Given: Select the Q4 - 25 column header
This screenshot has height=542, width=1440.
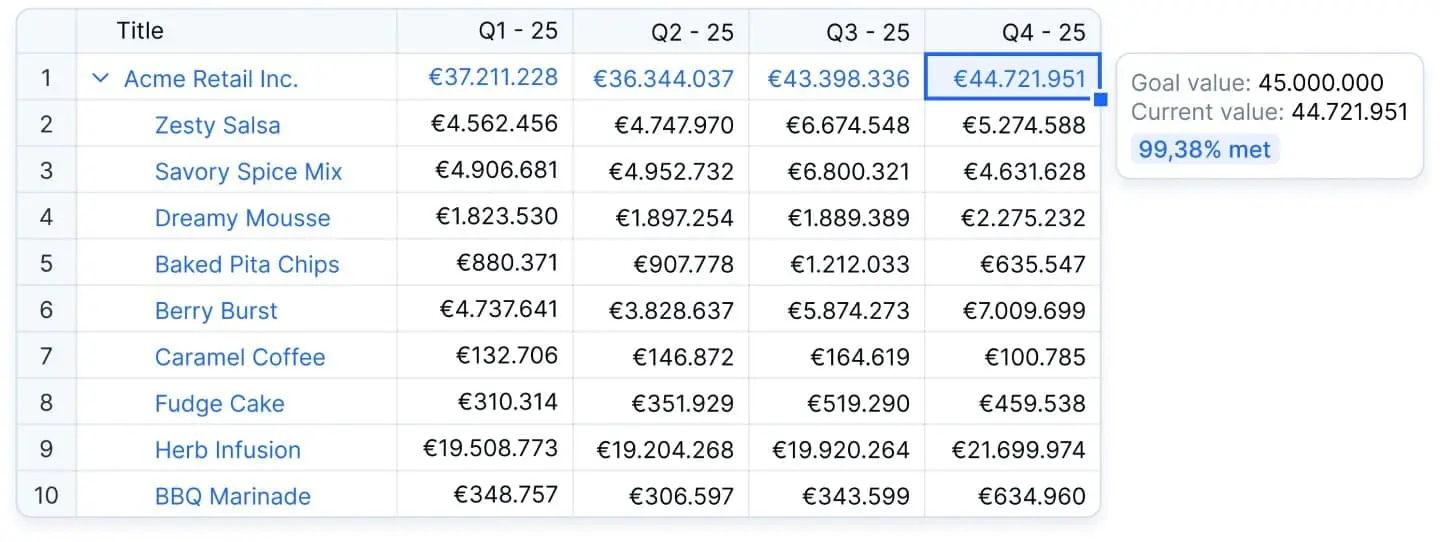Looking at the screenshot, I should click(1043, 32).
